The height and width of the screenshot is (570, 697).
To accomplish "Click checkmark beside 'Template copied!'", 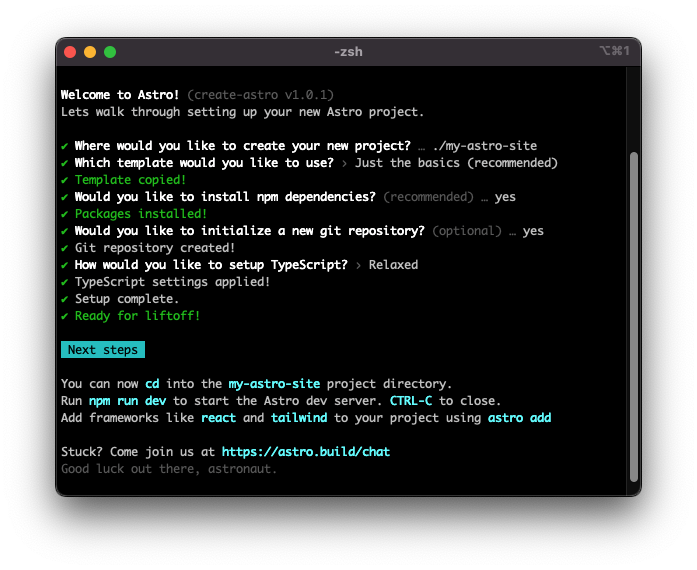I will [x=65, y=180].
